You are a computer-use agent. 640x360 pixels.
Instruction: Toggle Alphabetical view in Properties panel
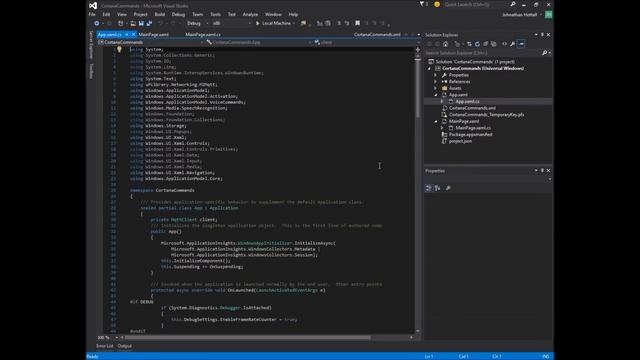437,188
